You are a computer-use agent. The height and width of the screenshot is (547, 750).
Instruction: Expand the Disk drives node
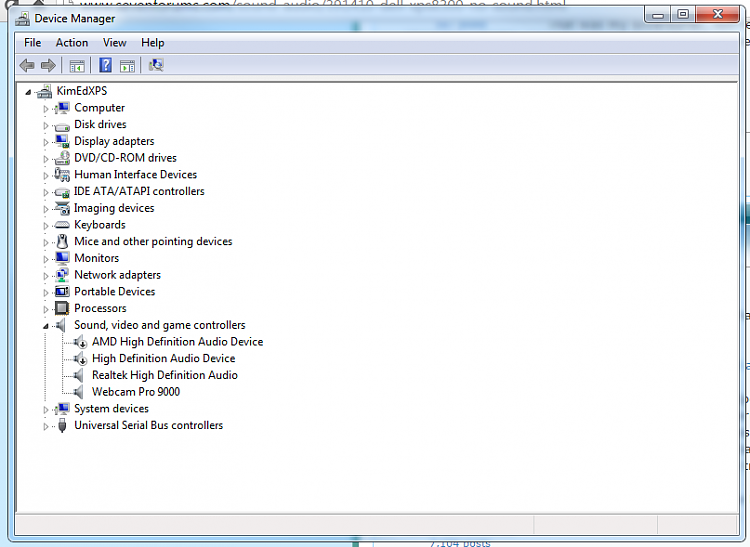[46, 126]
